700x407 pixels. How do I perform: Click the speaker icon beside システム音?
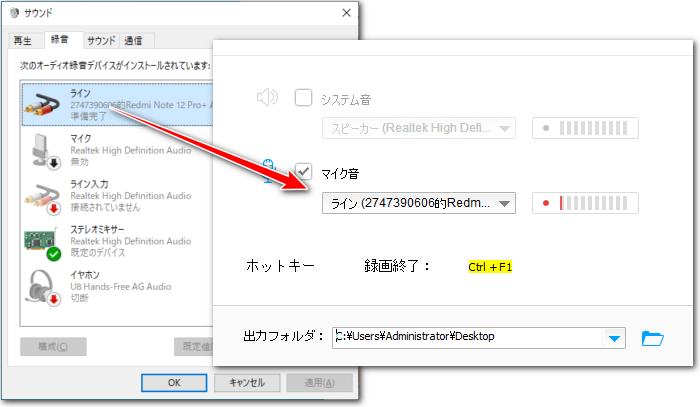(266, 98)
